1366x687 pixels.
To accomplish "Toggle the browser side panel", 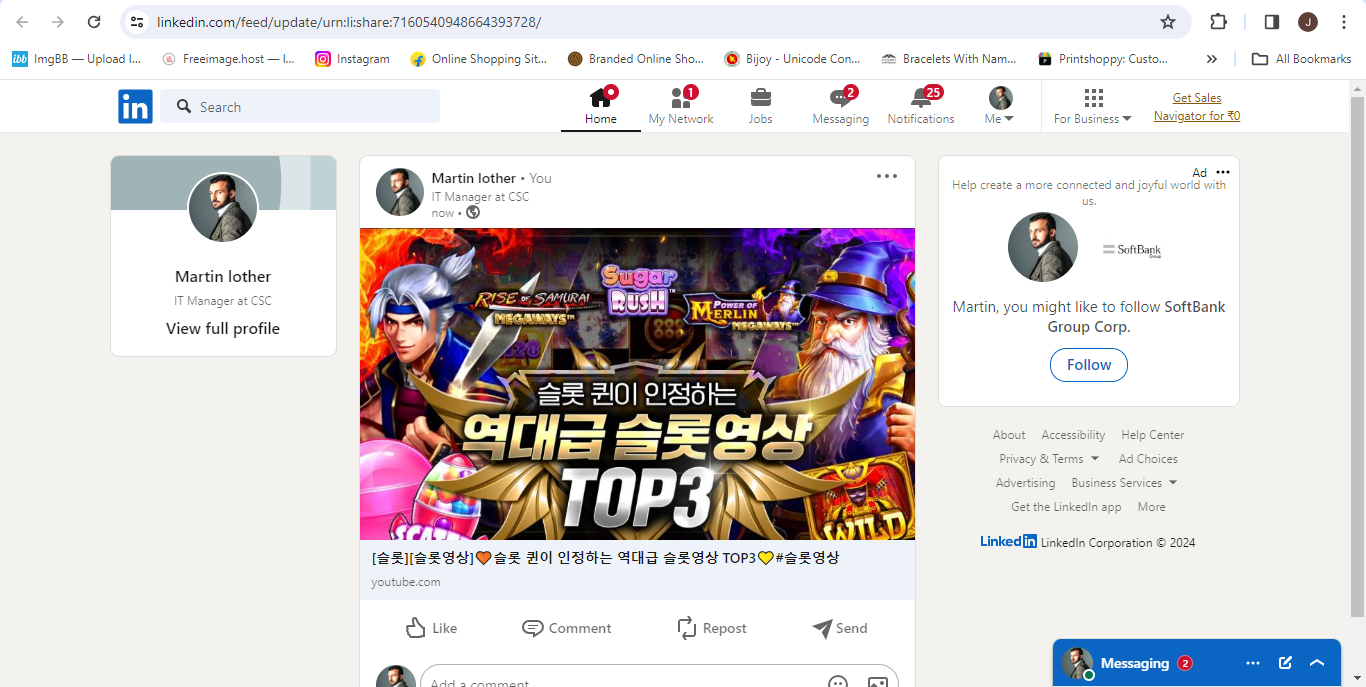I will pyautogui.click(x=1272, y=22).
